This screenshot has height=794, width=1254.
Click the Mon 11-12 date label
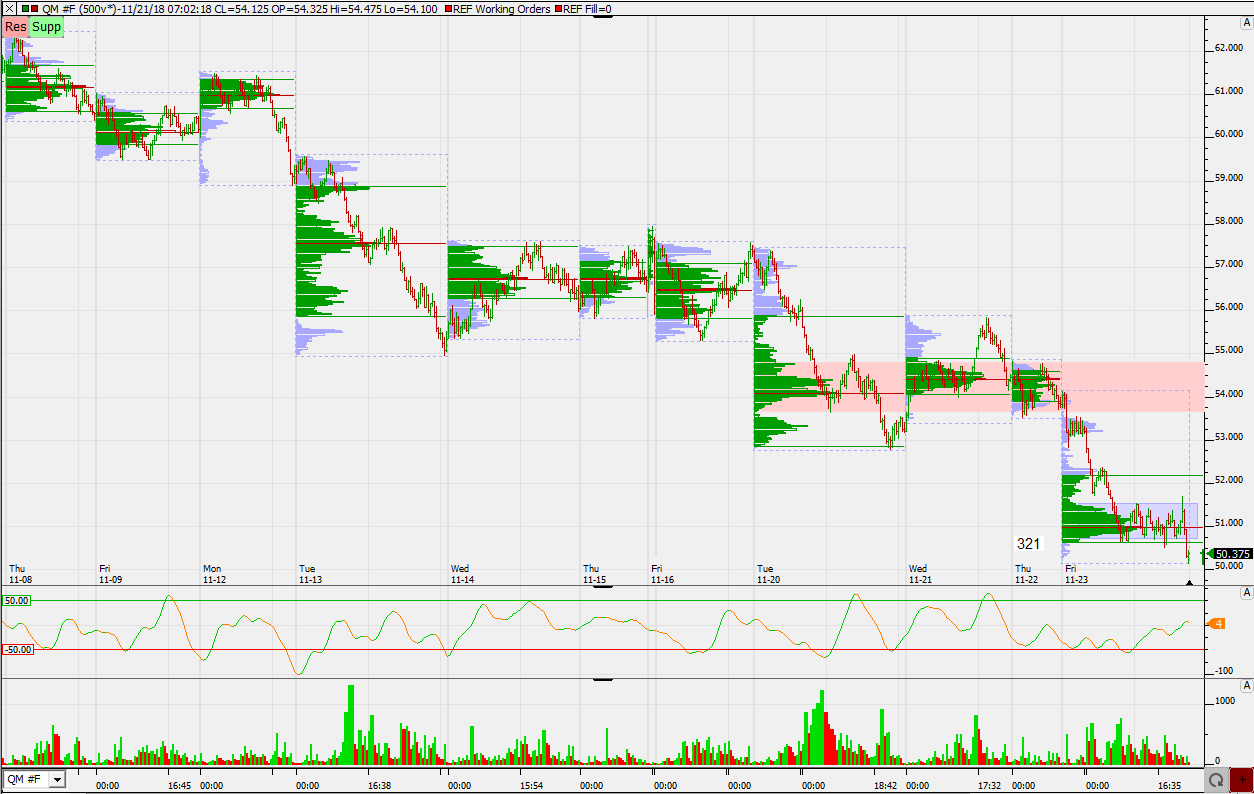coord(214,573)
